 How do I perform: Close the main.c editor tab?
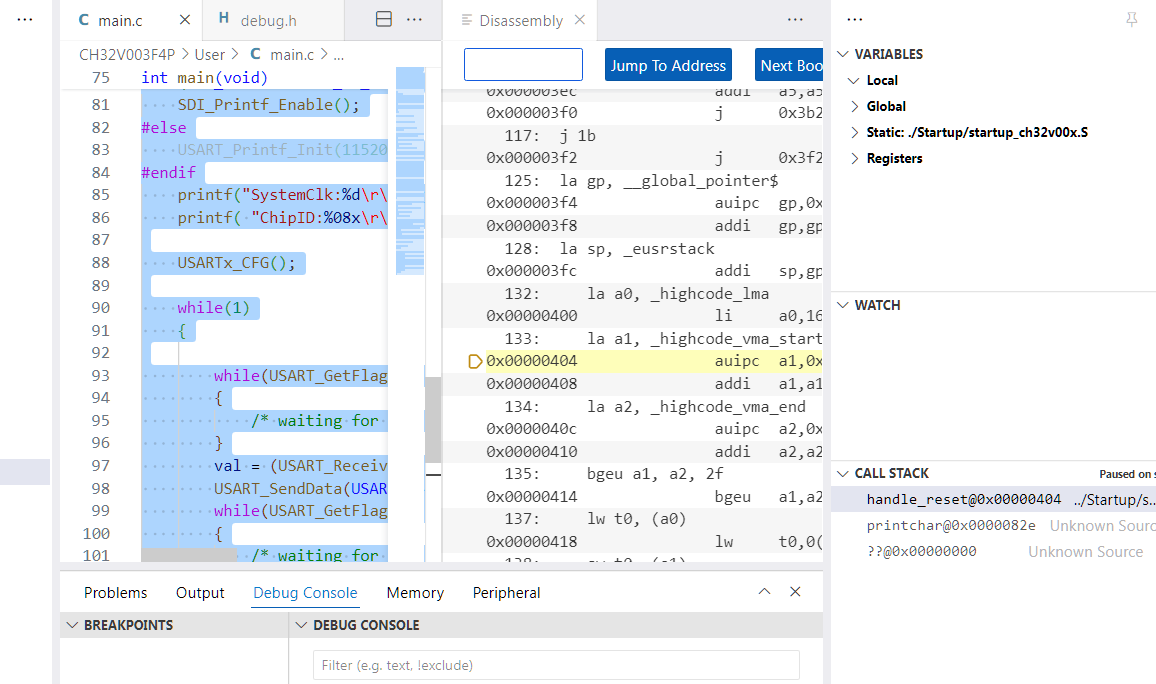point(184,20)
